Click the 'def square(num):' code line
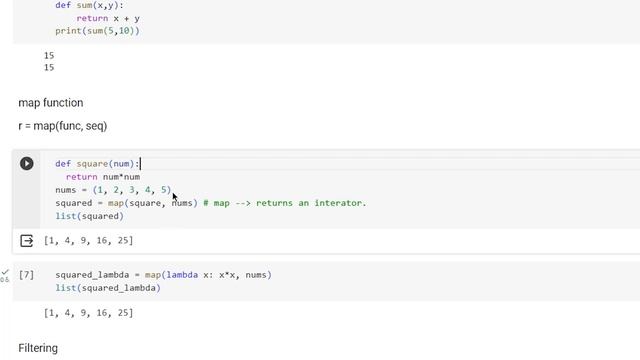The image size is (640, 360). click(98, 164)
